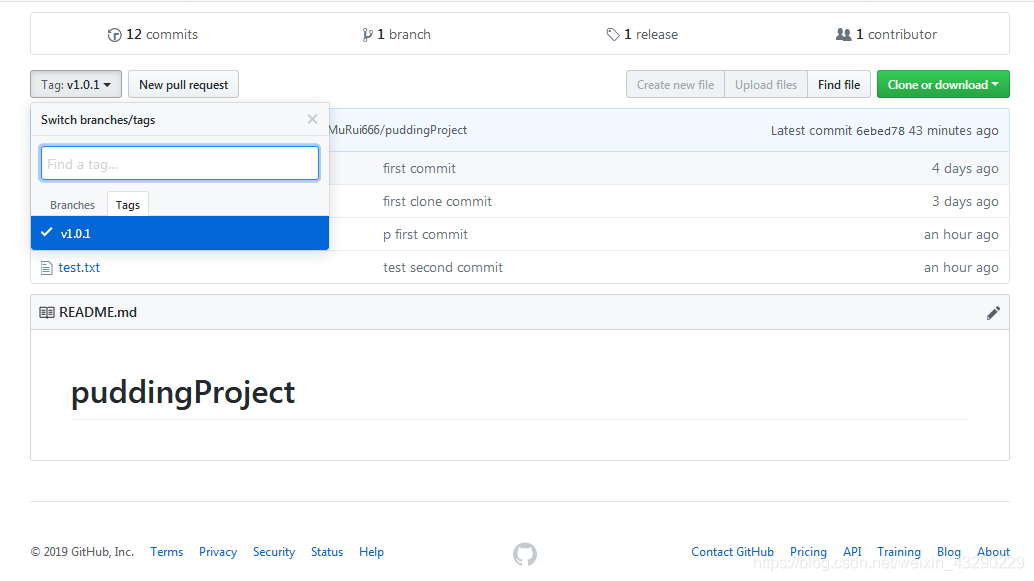
Task: Click the Security footer link
Action: 274,552
